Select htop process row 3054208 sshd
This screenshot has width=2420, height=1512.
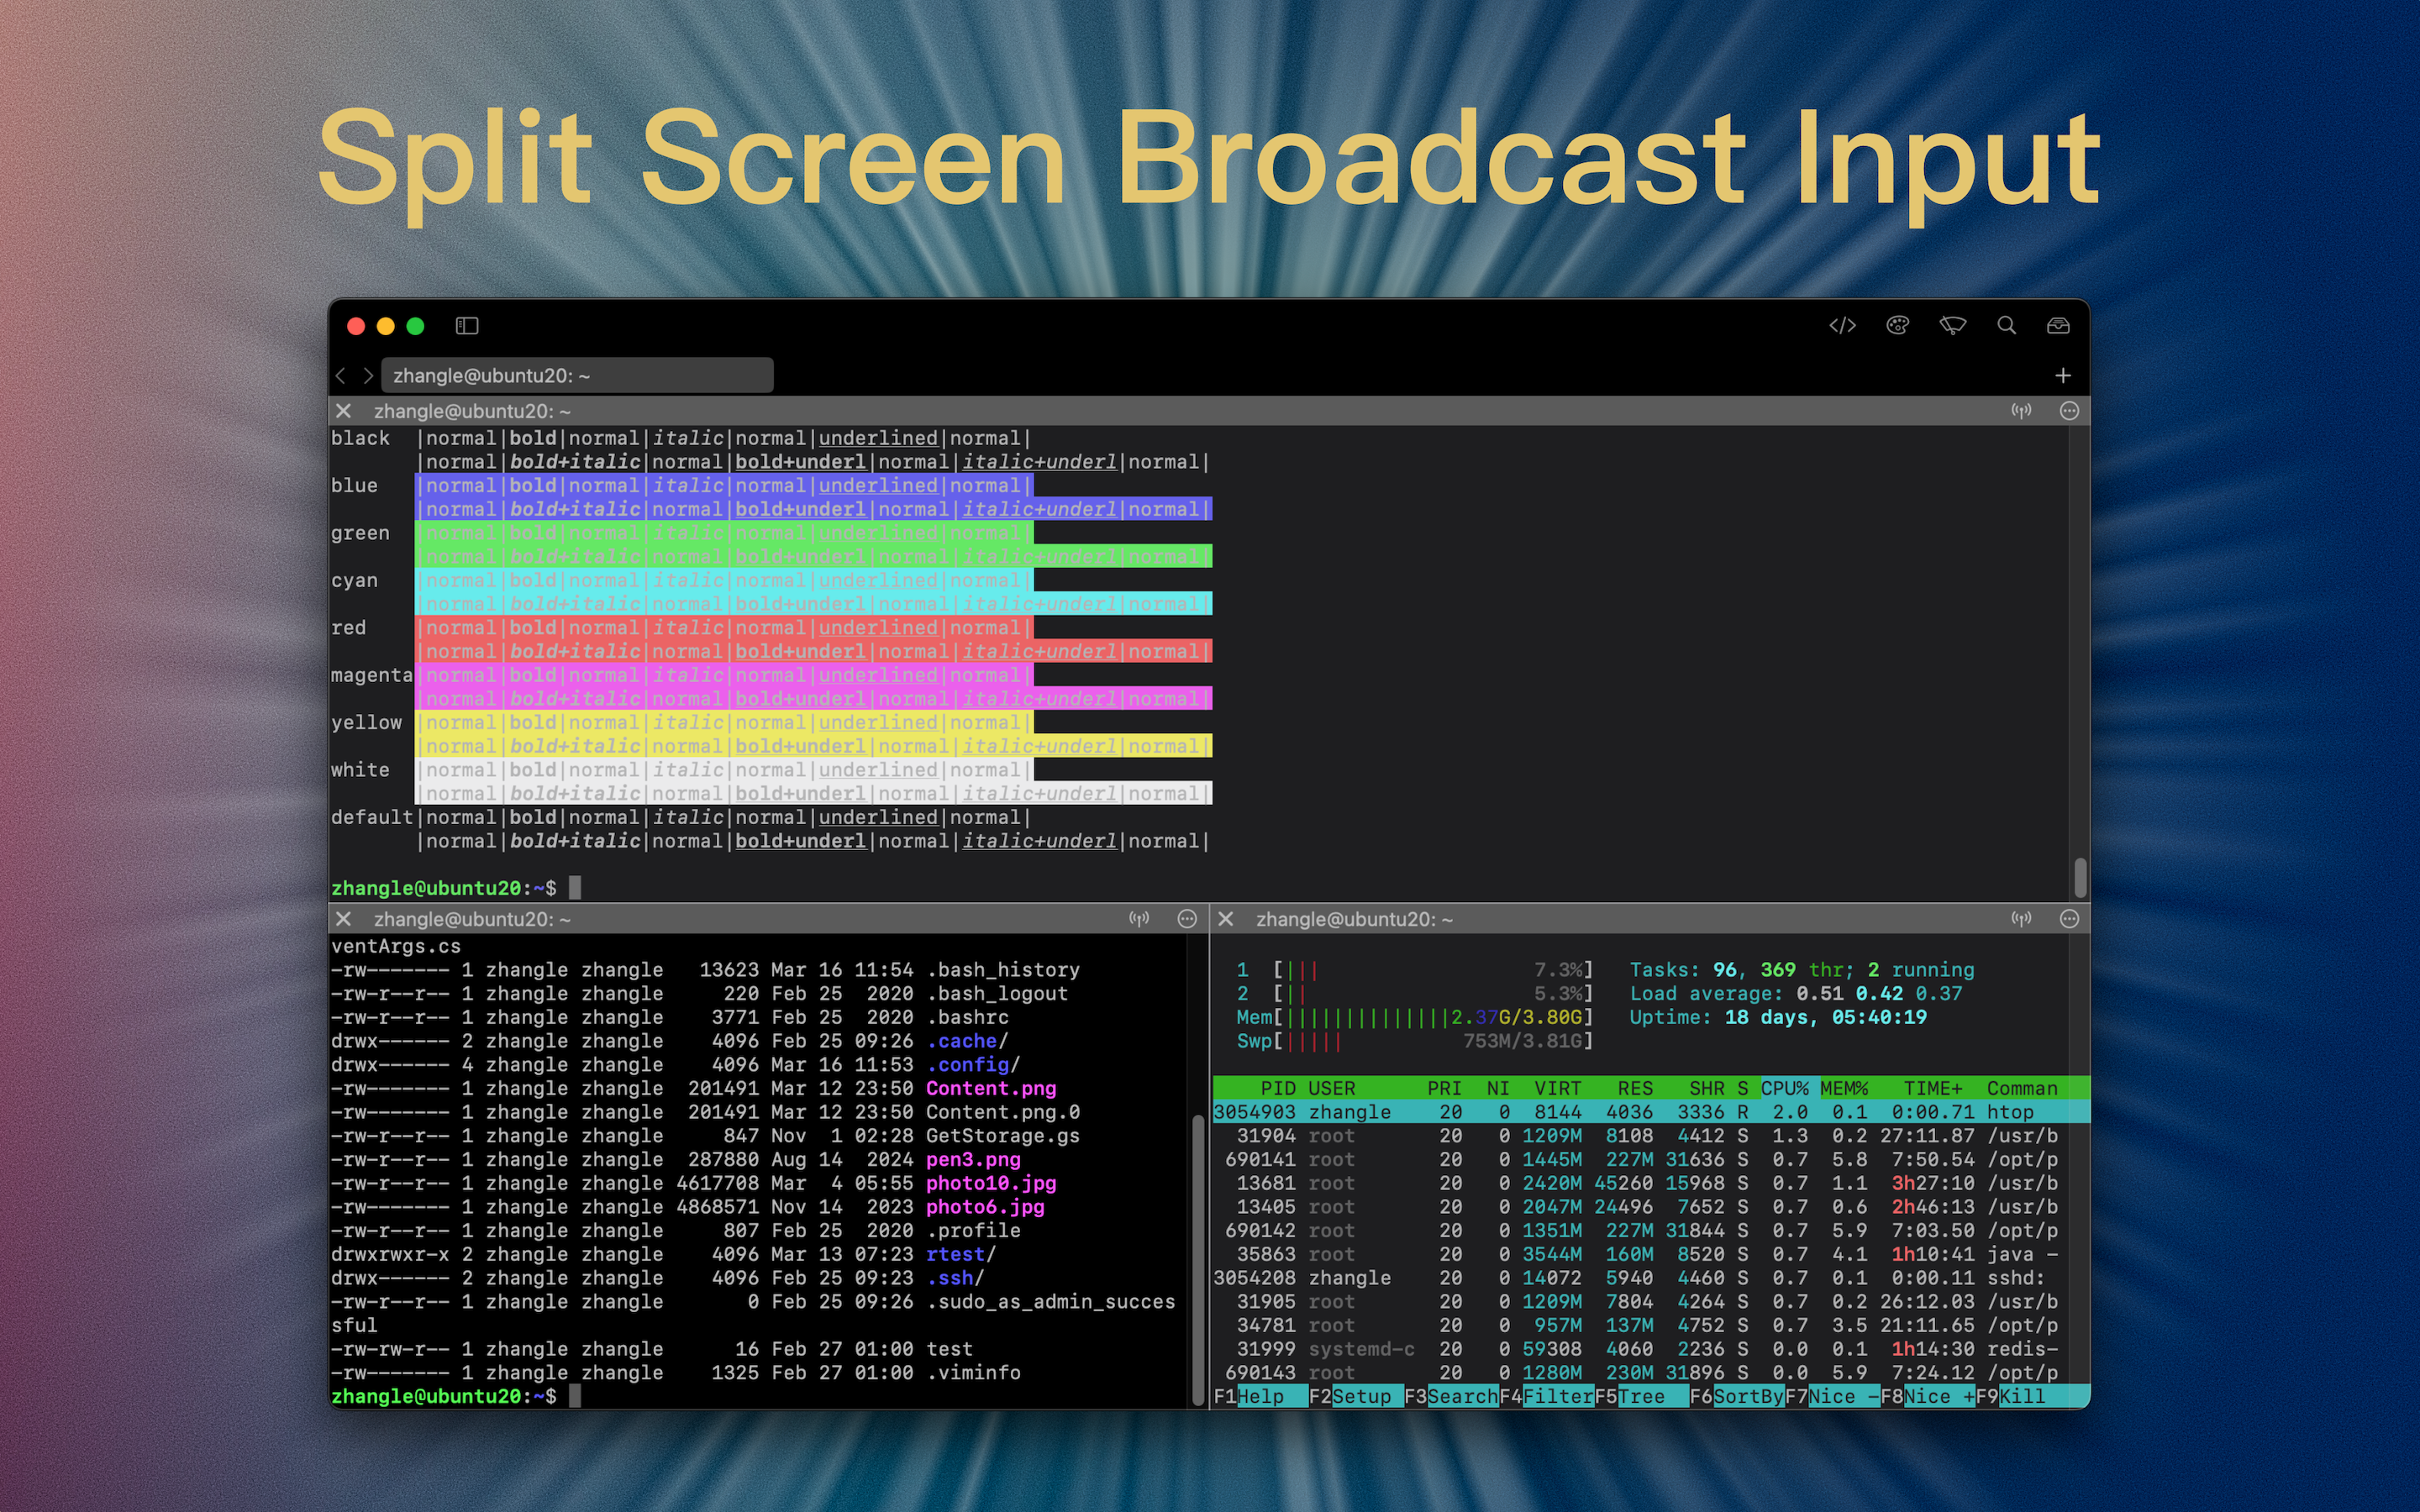(1651, 1278)
